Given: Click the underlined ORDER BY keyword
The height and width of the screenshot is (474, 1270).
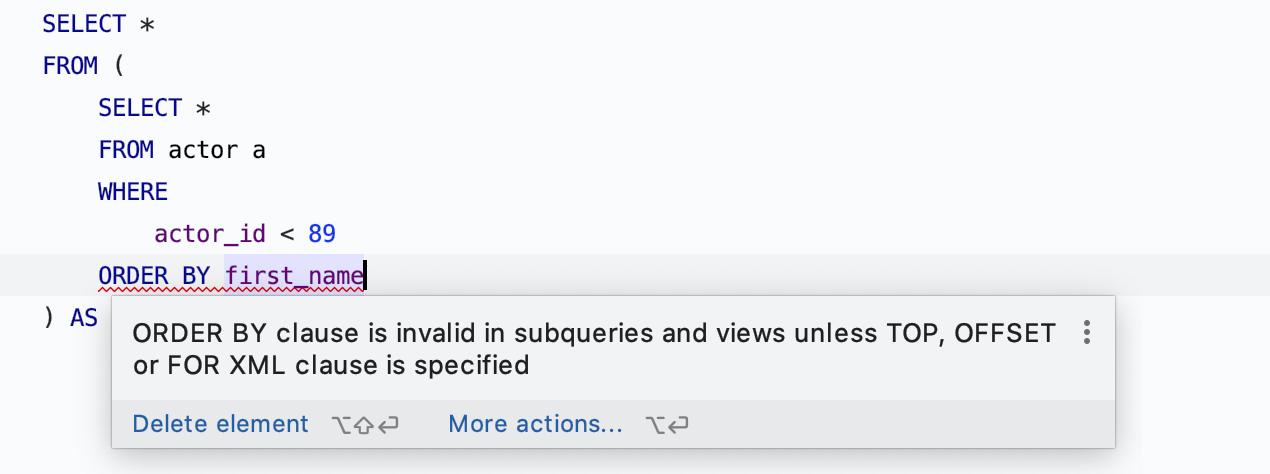Looking at the screenshot, I should tap(154, 275).
